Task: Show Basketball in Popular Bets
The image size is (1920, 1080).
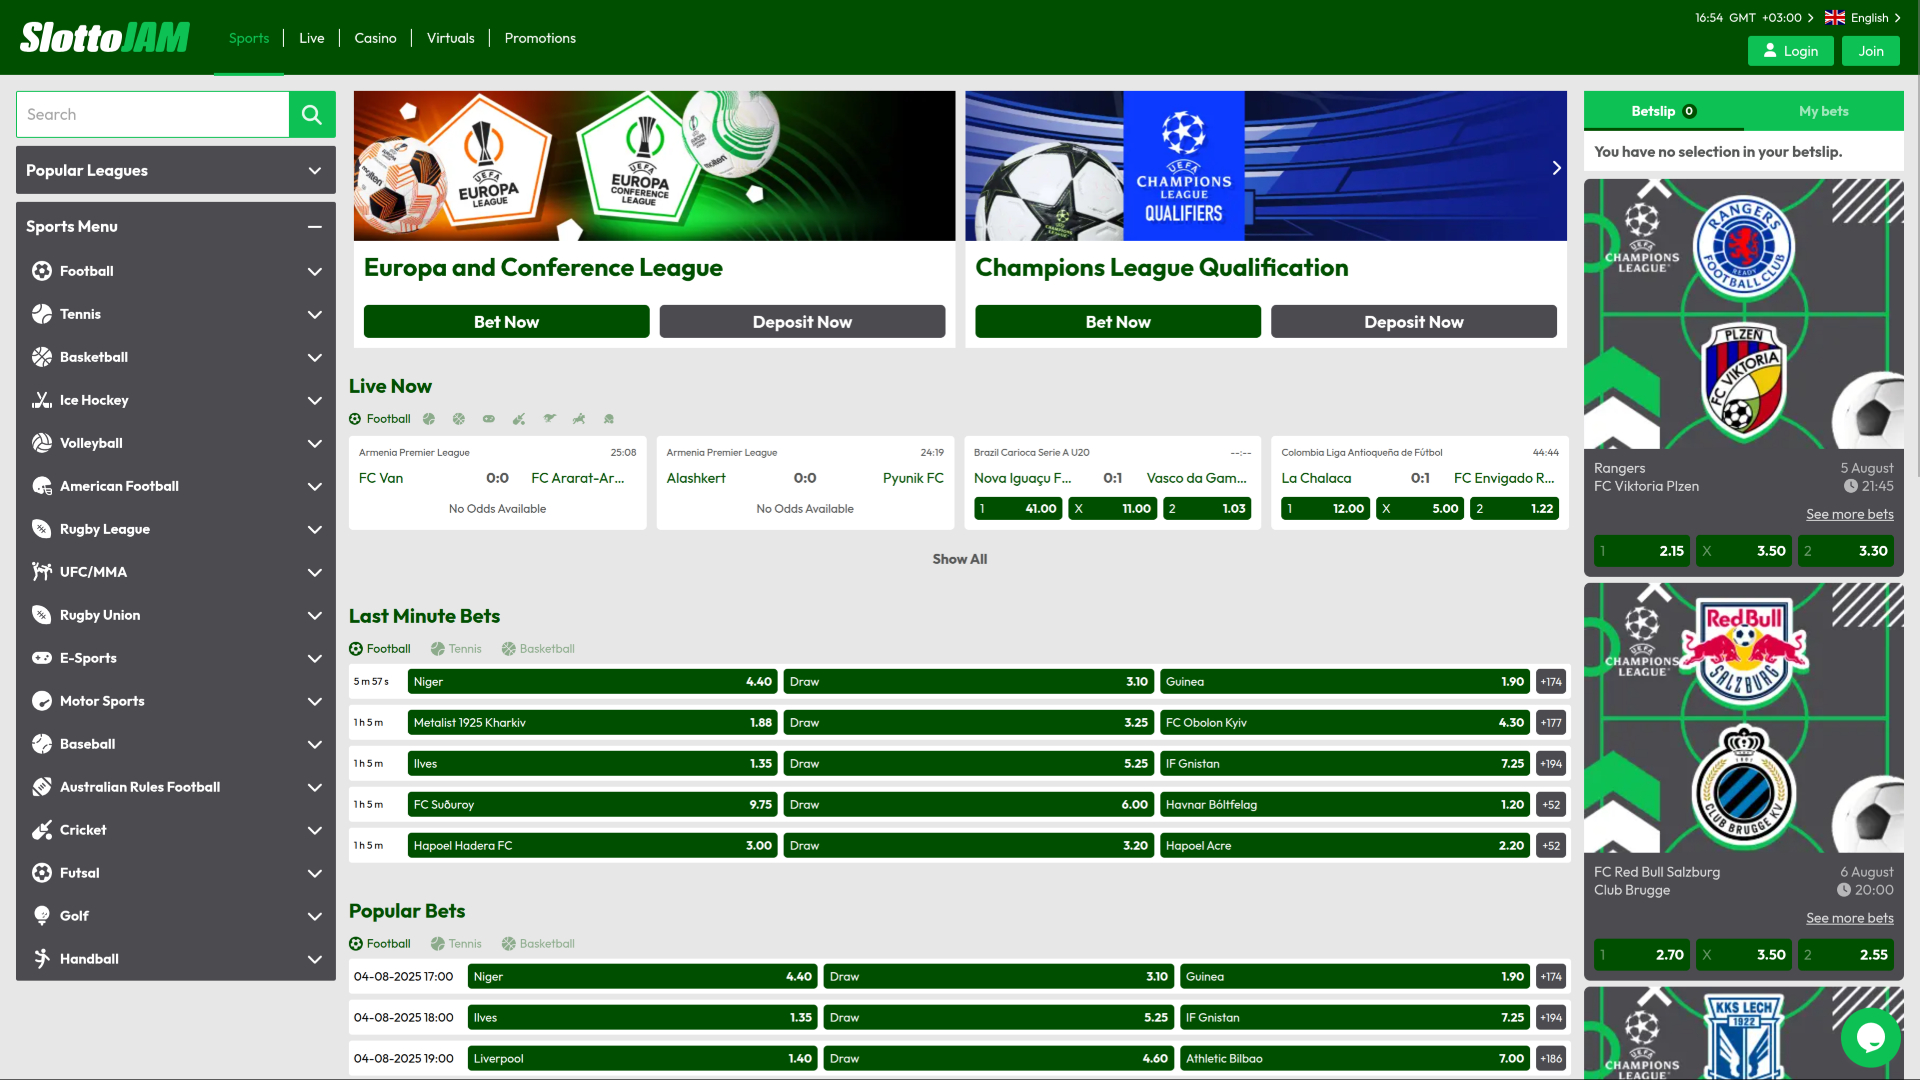Action: tap(538, 943)
